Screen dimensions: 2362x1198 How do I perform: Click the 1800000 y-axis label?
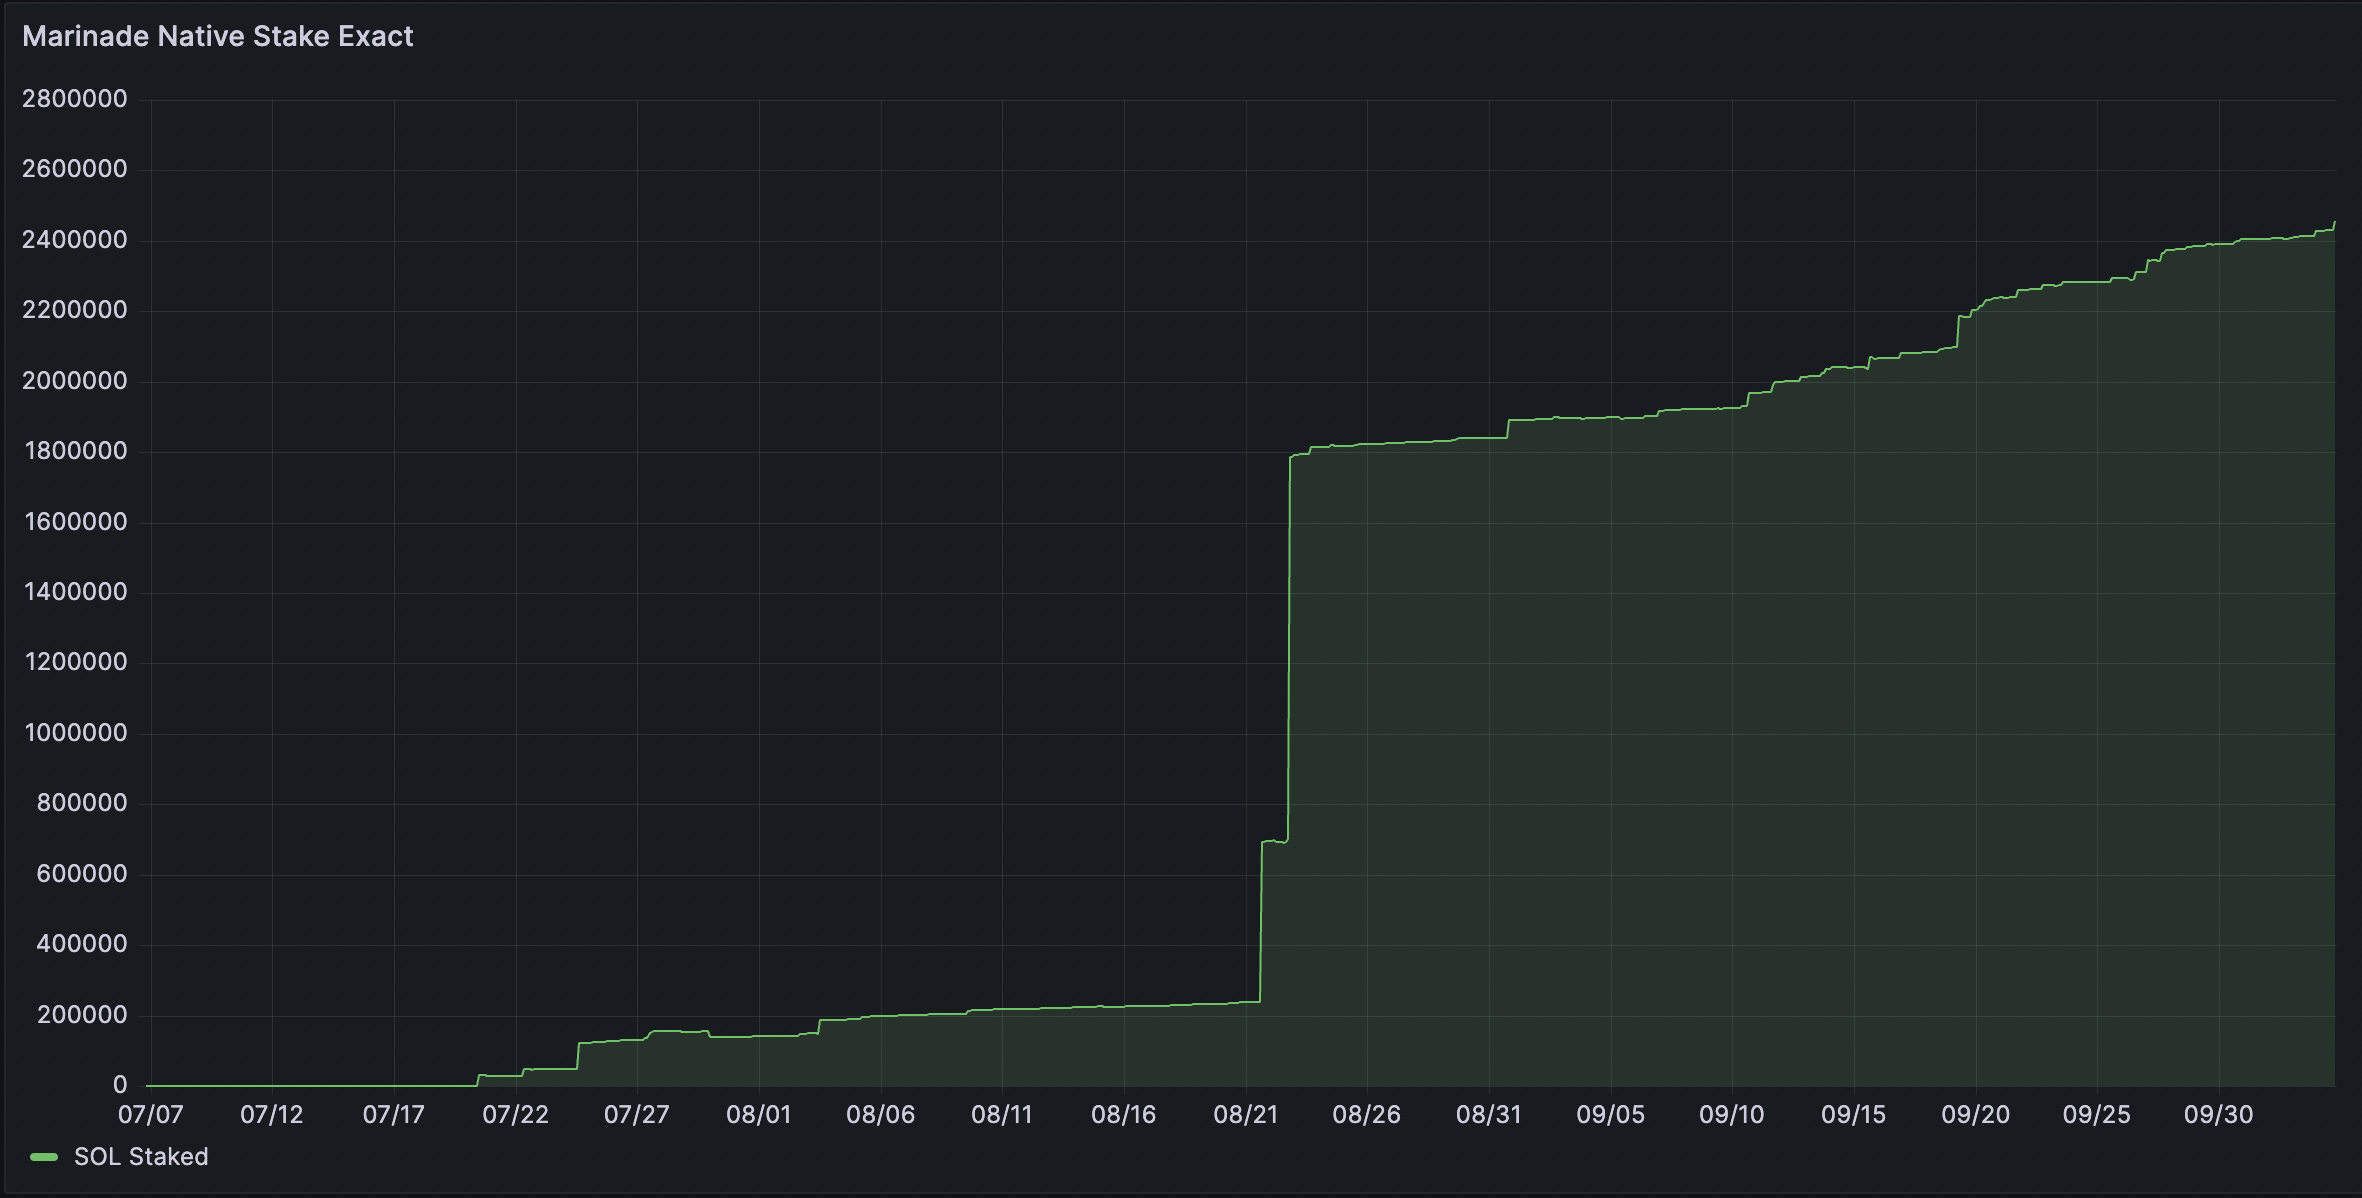(x=75, y=451)
